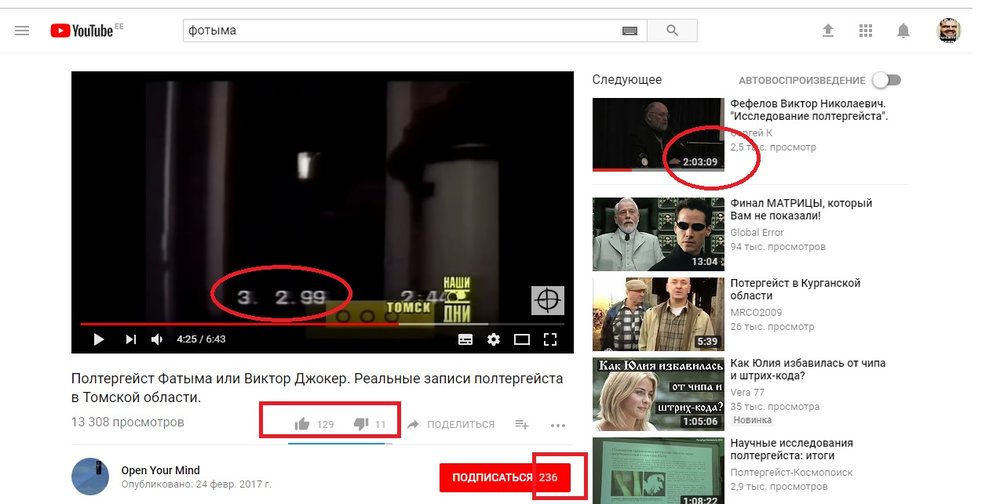Toggle subtitles on the video player
This screenshot has height=504, width=1000.
coord(465,339)
